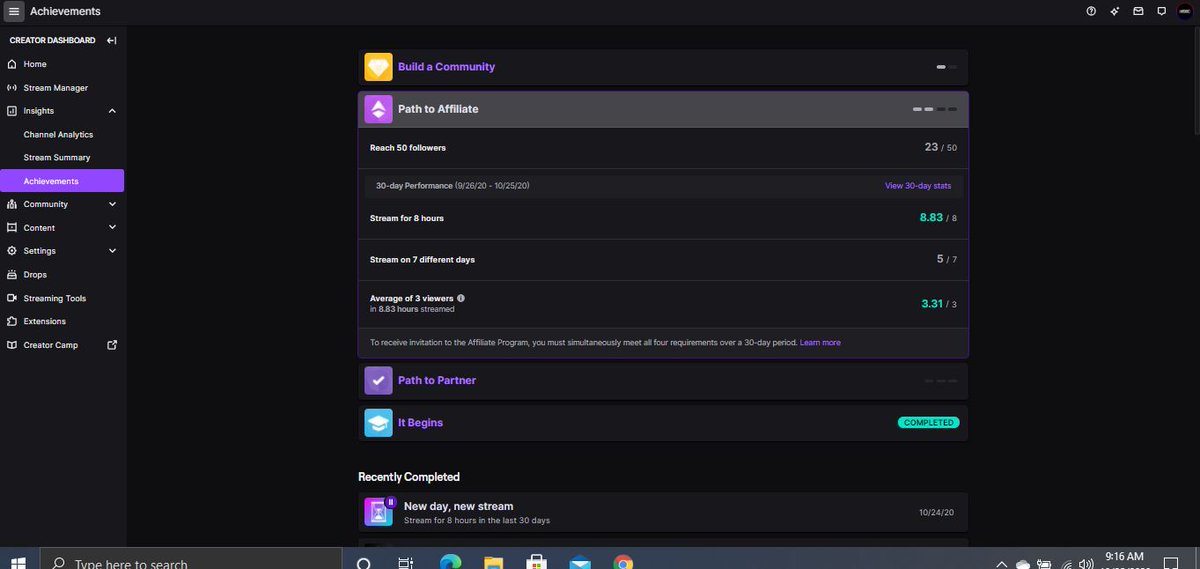The height and width of the screenshot is (569, 1200).
Task: Open the sparkle Twitch ideas icon
Action: click(1114, 11)
